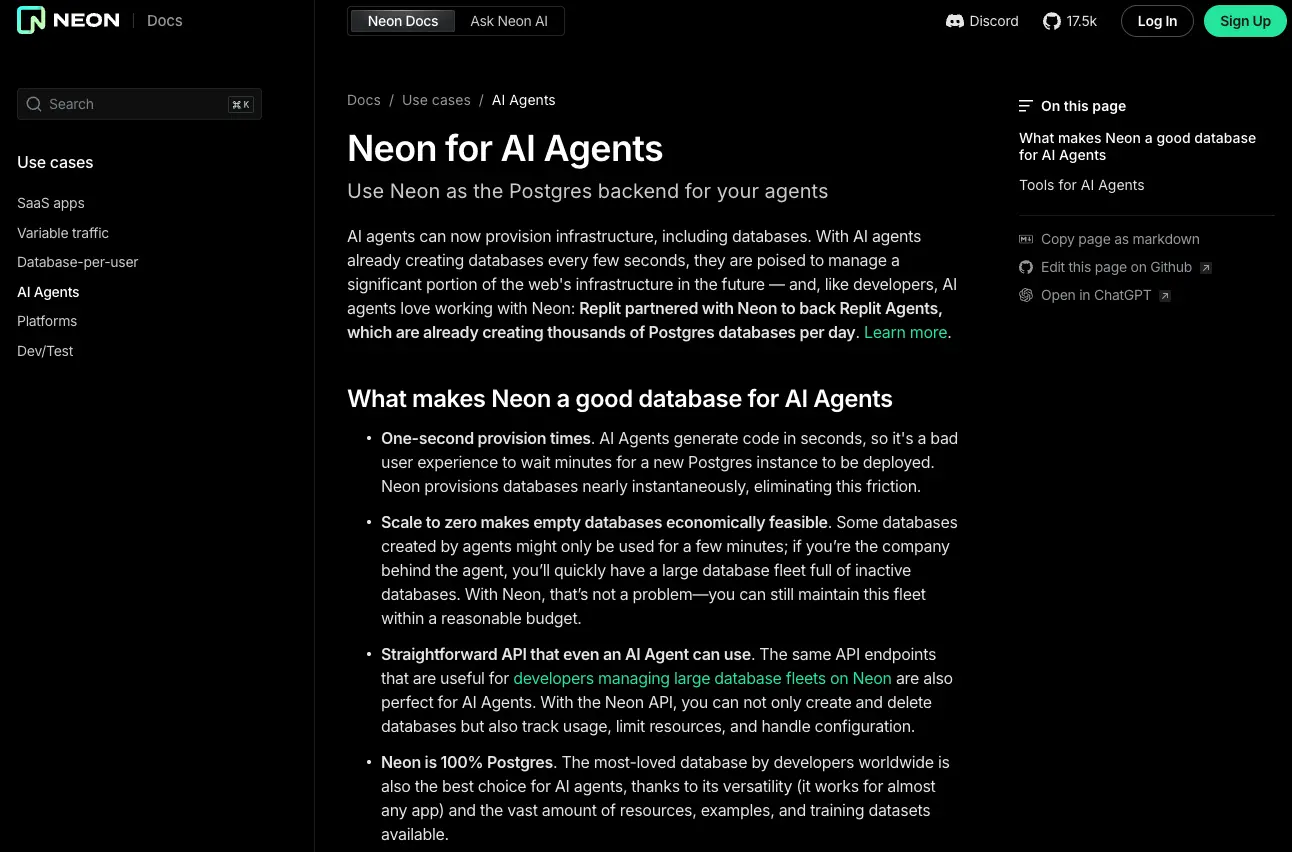Select the Open in ChatGPT icon

coord(1026,295)
